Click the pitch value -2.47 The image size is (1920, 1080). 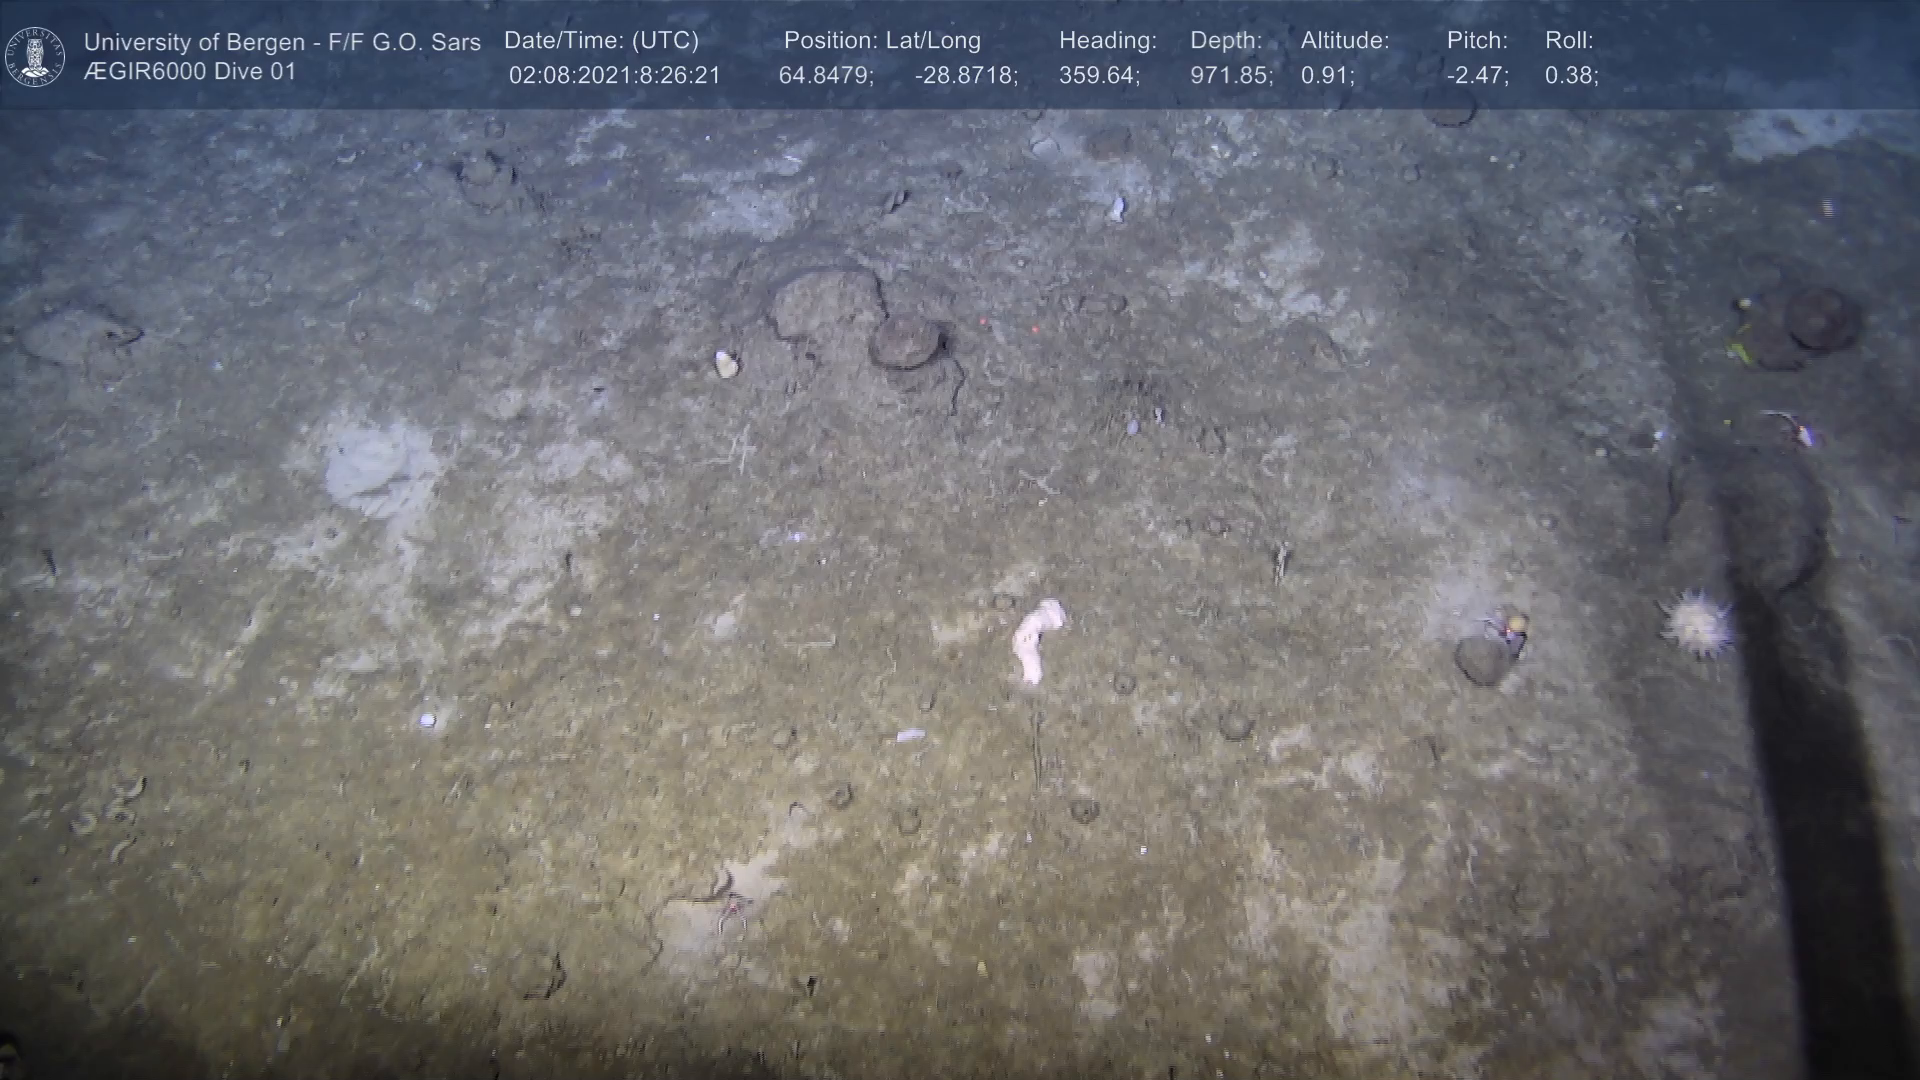pyautogui.click(x=1477, y=76)
